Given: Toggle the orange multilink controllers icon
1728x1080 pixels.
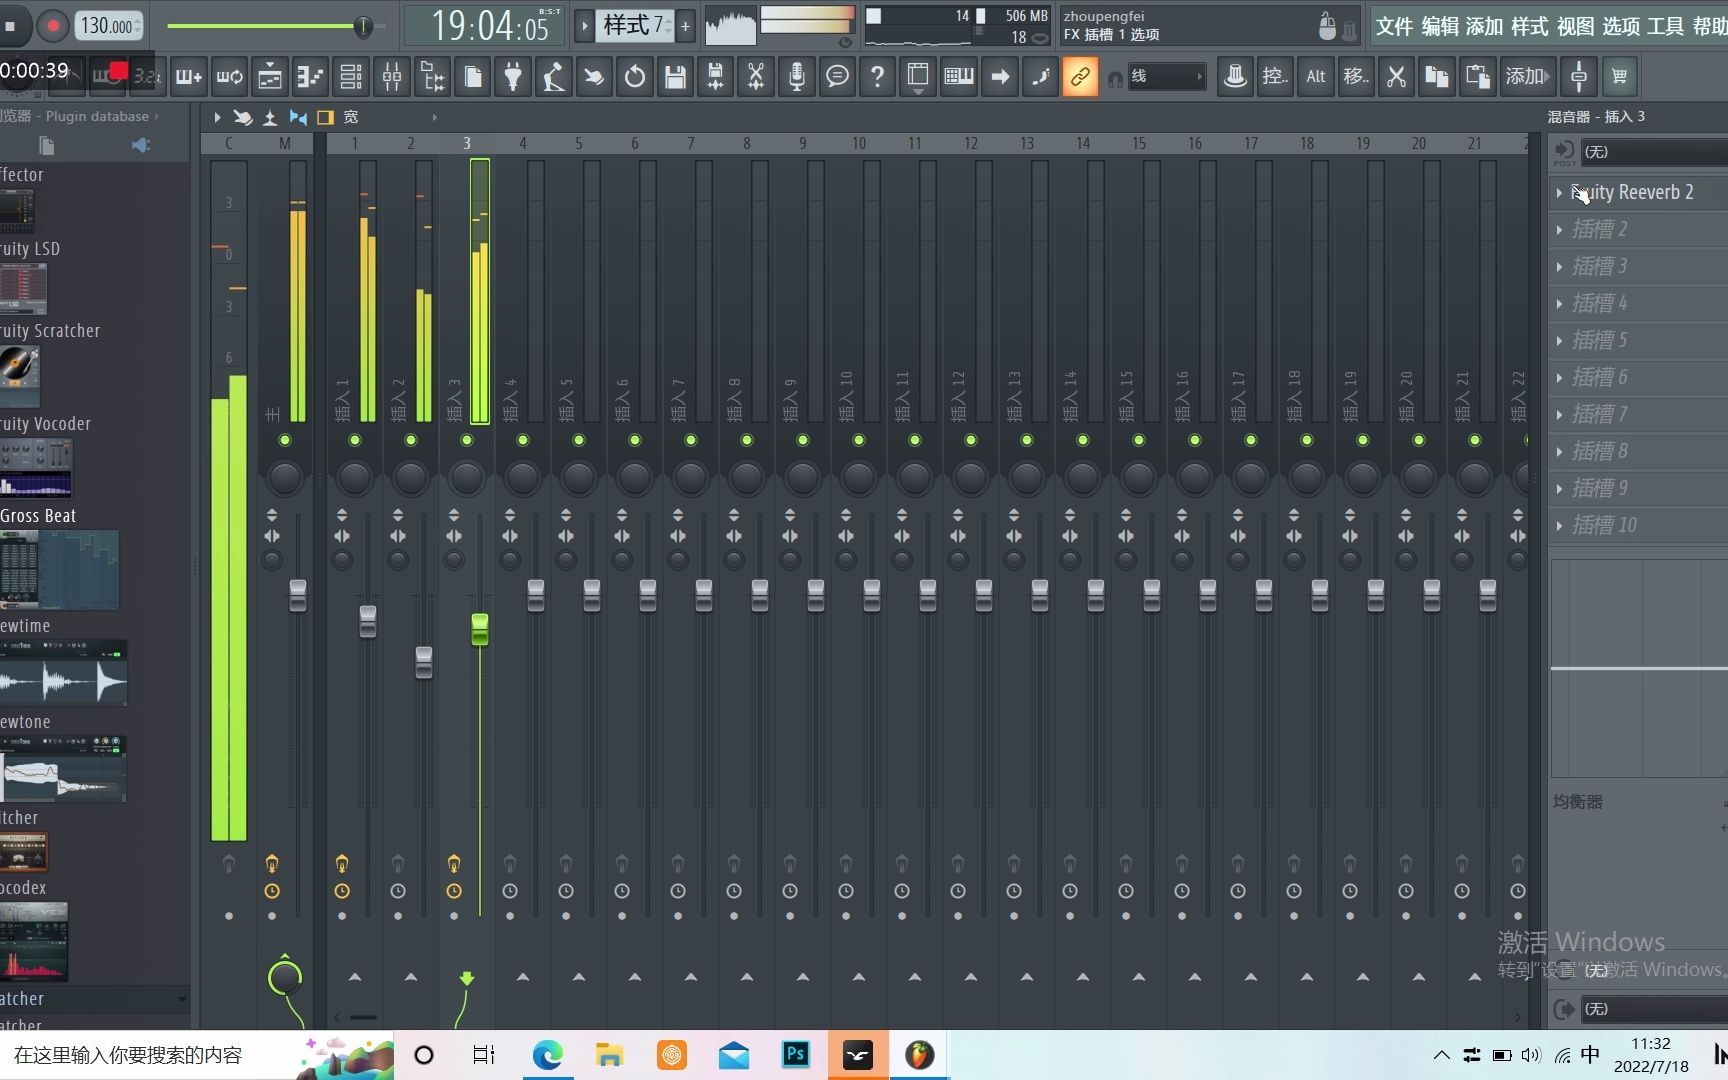Looking at the screenshot, I should tap(1080, 76).
